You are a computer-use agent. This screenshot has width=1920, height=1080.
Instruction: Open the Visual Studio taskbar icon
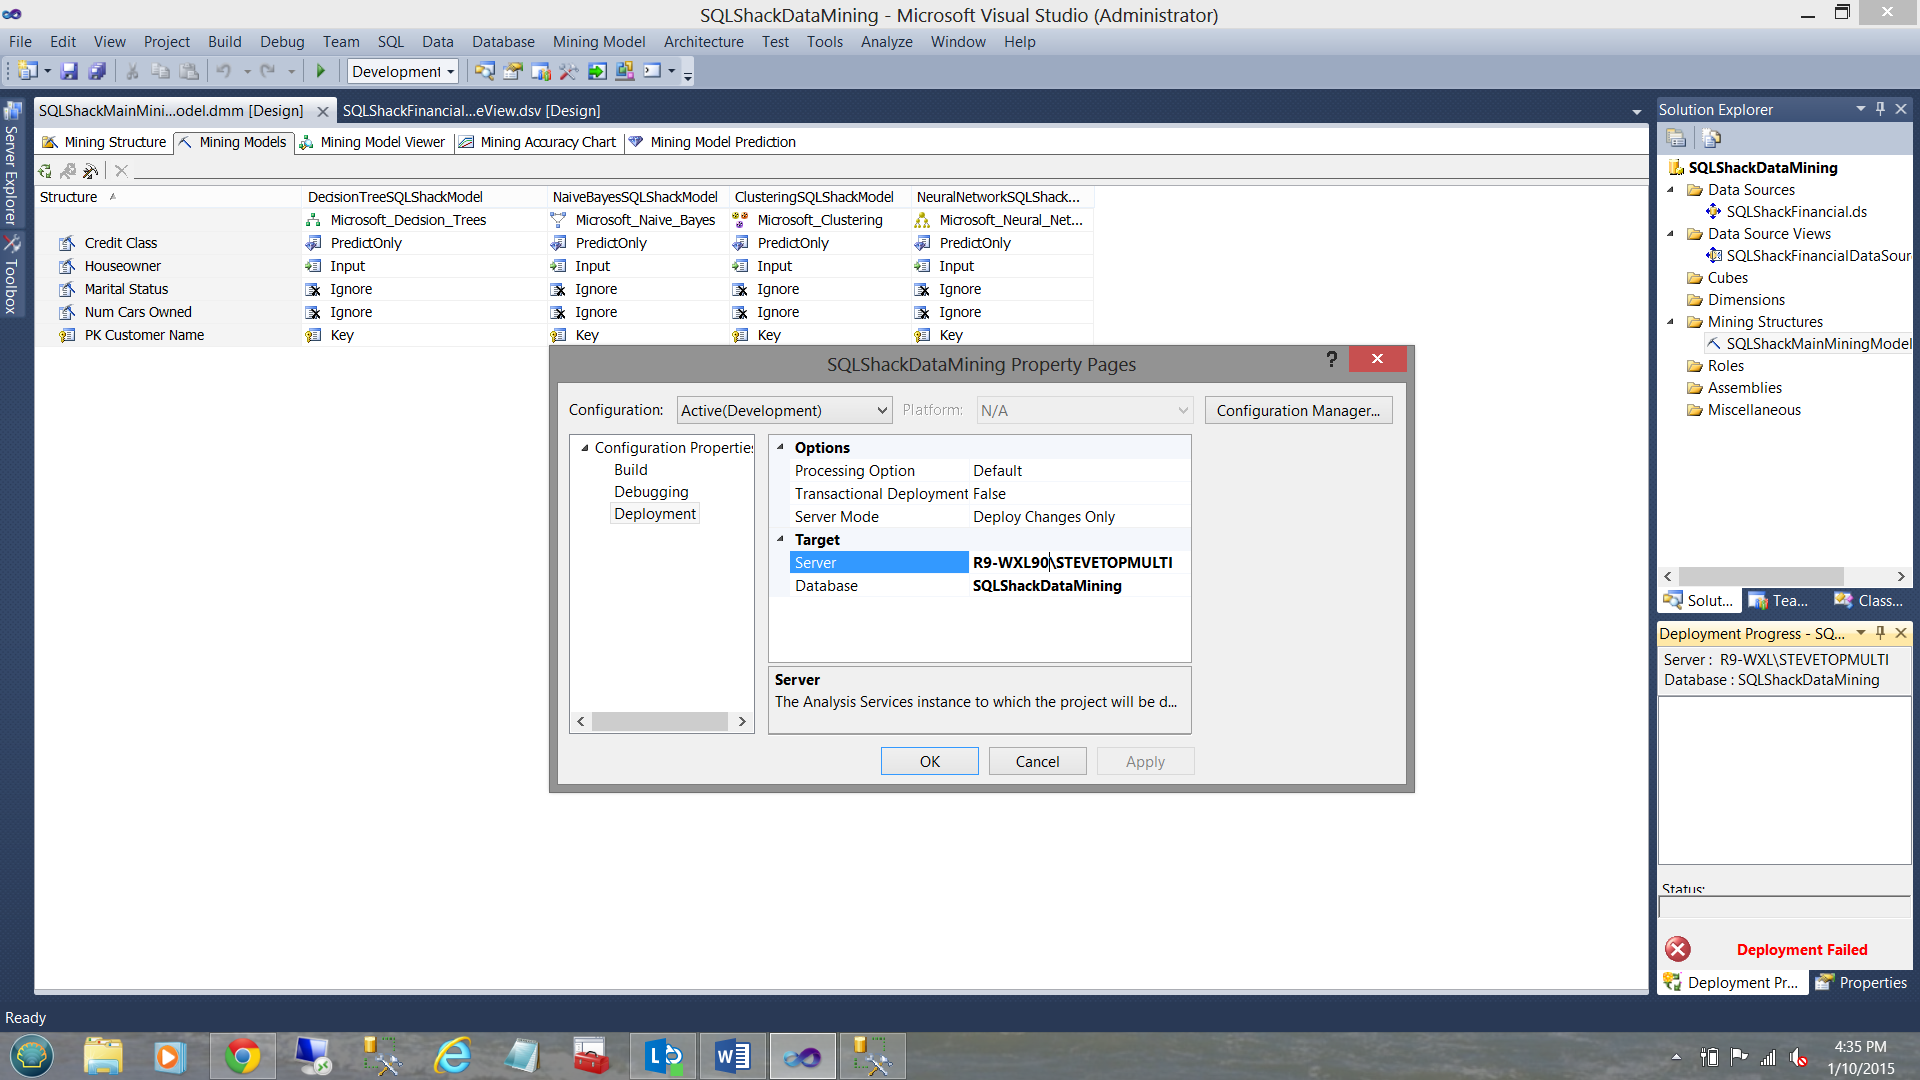(802, 1056)
